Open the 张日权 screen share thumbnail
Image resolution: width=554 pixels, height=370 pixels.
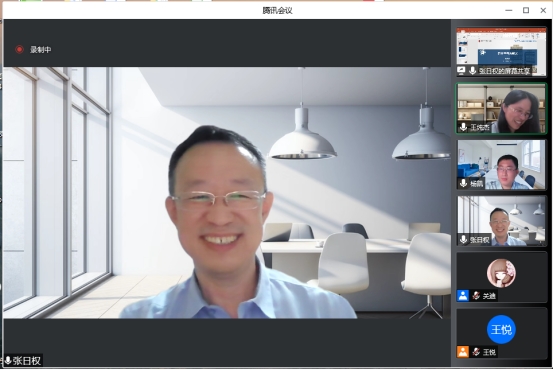point(501,52)
